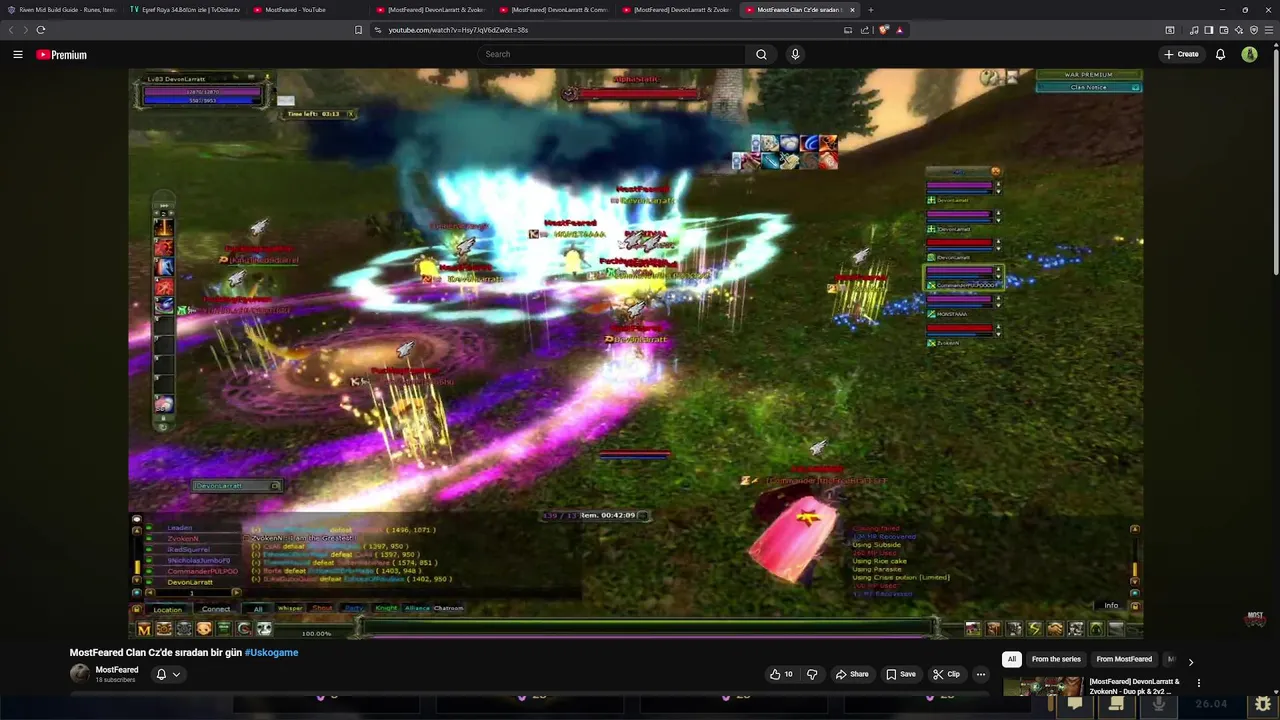Image resolution: width=1280 pixels, height=720 pixels.
Task: Switch to the Eşref Rüya TvDiziler tab
Action: click(185, 10)
